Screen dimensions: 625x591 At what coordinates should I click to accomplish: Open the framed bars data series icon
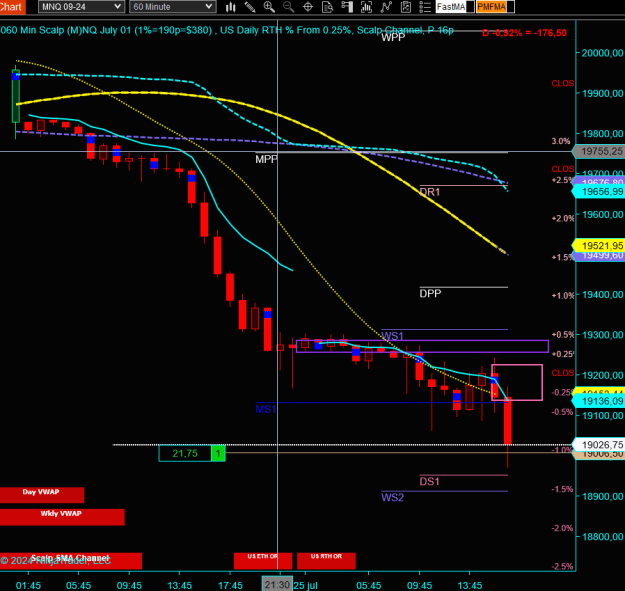pos(366,7)
